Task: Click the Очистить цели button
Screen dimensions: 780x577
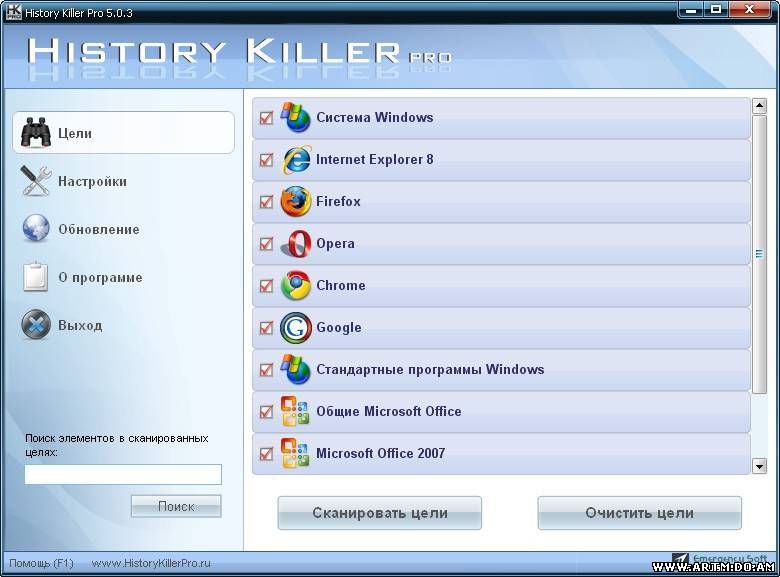Action: point(639,513)
